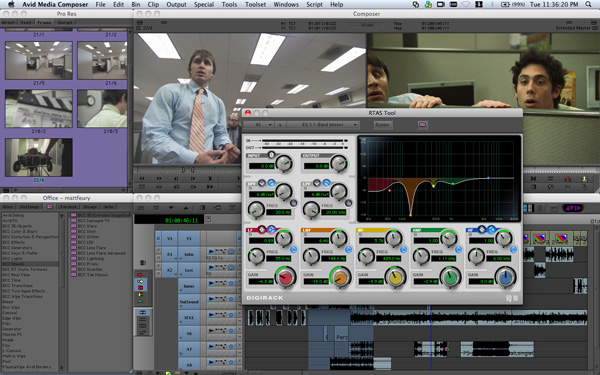This screenshot has height=375, width=600.
Task: Select the BCC Lens Flare Advanced effect
Action: pos(101,253)
